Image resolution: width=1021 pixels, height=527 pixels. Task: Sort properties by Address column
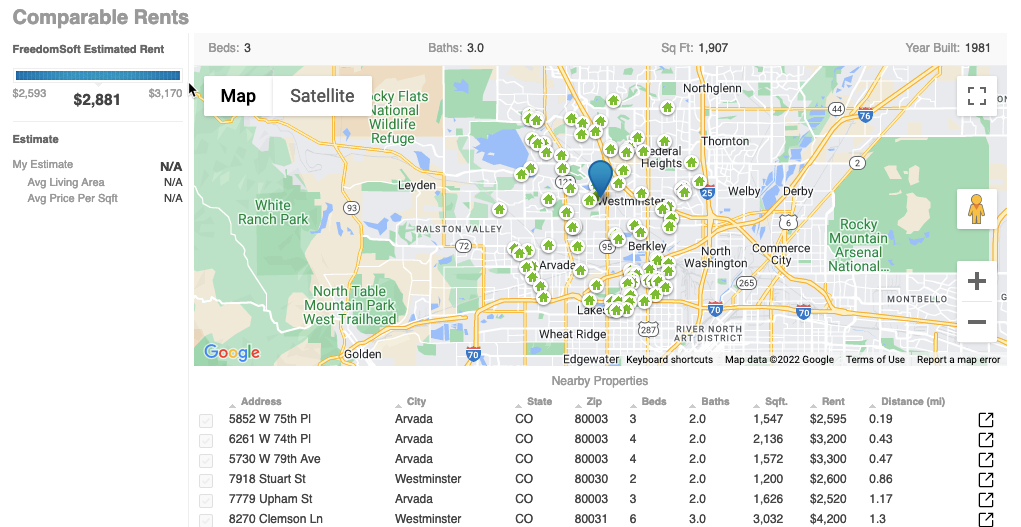click(x=260, y=402)
